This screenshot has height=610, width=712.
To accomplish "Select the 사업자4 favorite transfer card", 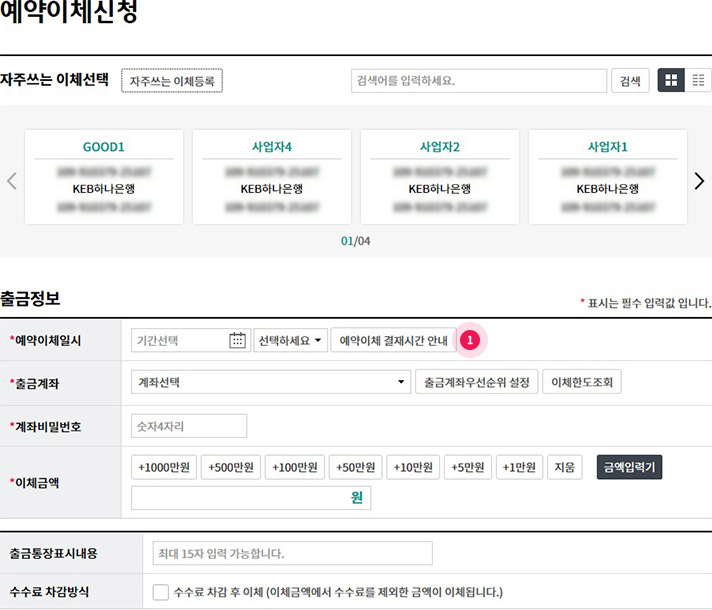I will [271, 177].
